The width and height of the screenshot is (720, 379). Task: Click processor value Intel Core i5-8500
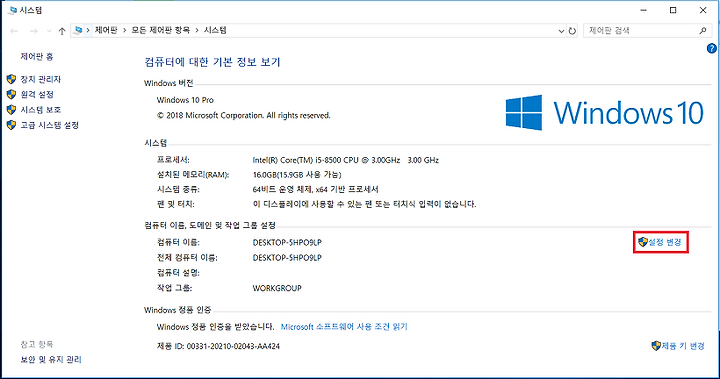click(x=346, y=160)
